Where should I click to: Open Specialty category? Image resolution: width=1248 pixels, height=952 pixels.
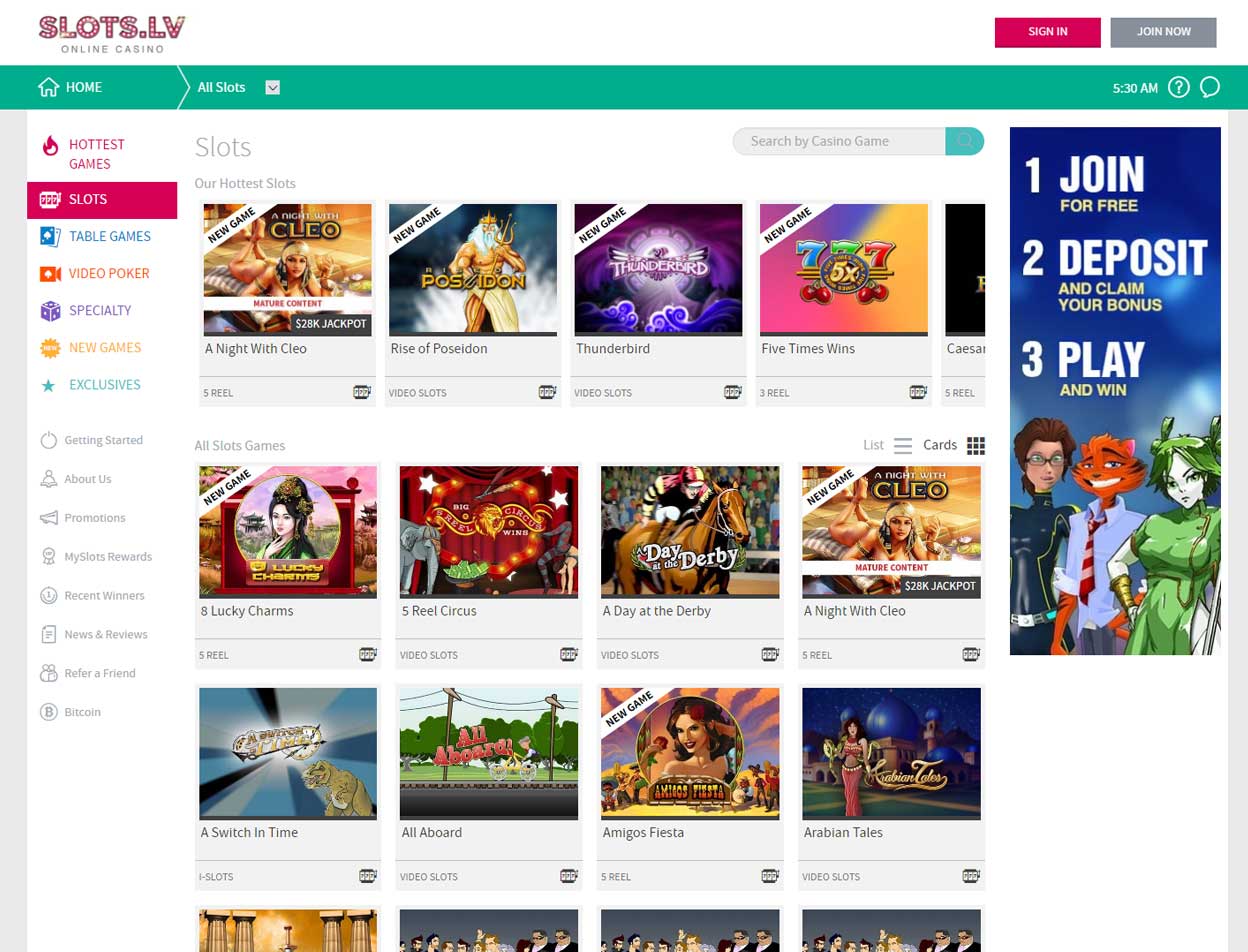tap(100, 310)
